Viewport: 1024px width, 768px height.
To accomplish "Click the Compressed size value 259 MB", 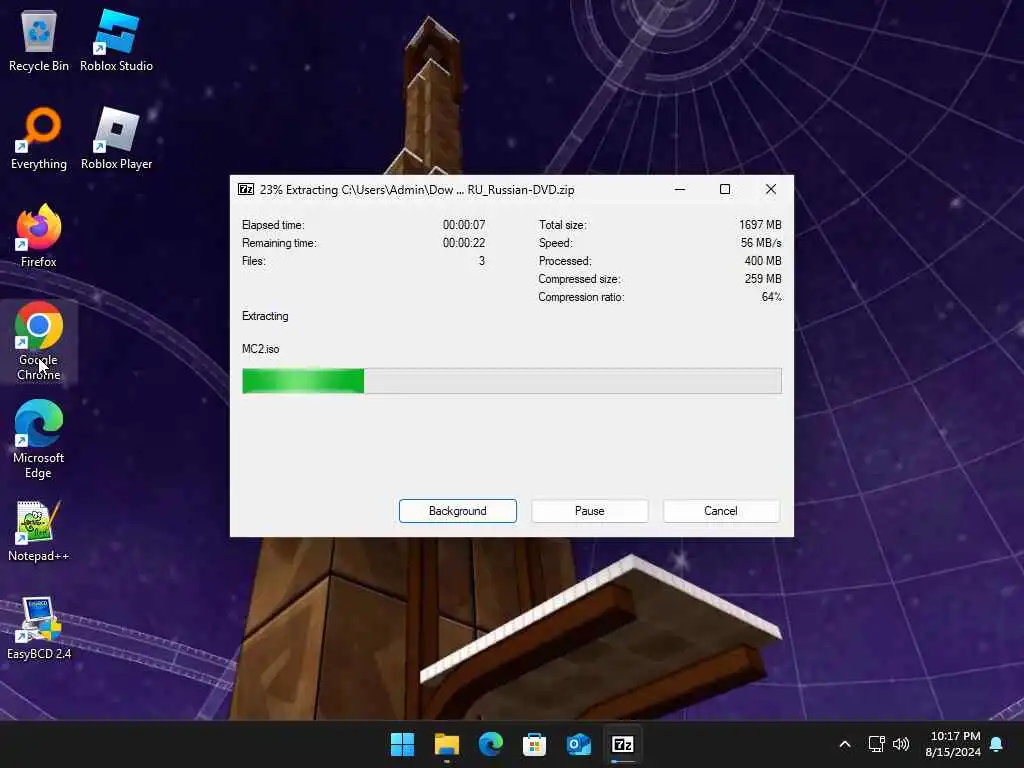I will (763, 279).
